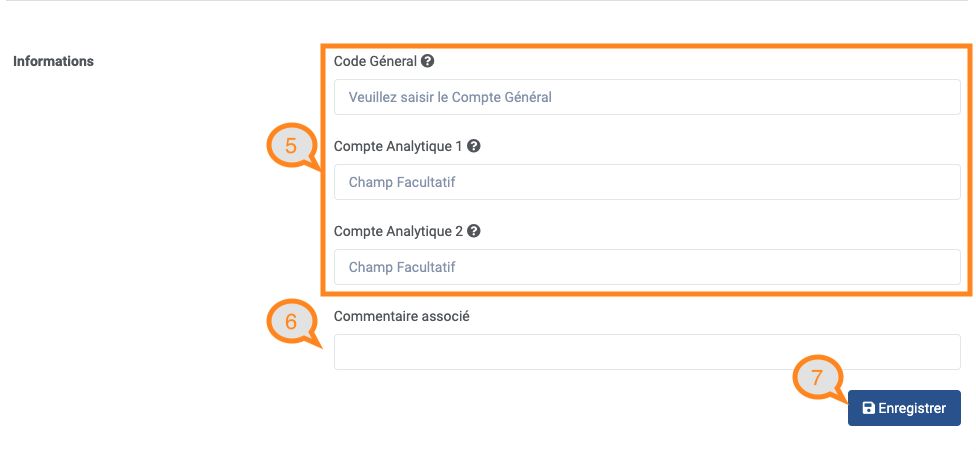
Task: Select the orange callout bubble numbered 5
Action: 291,147
